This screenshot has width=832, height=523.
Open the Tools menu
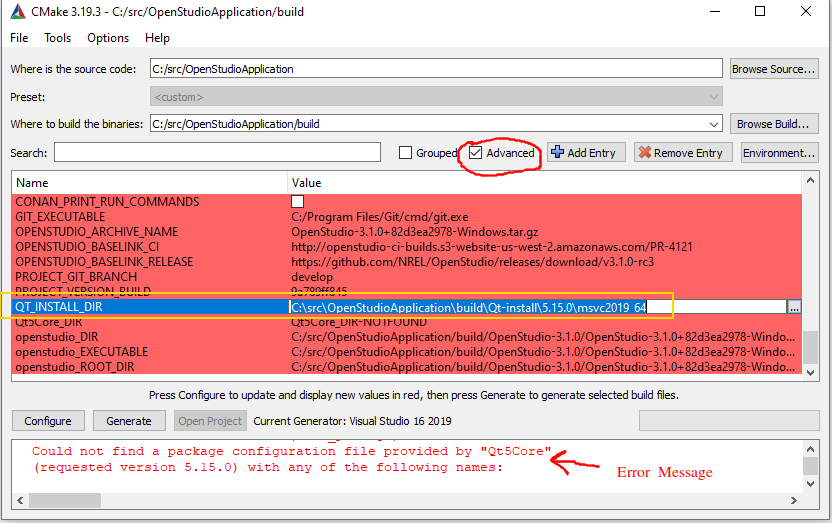tap(57, 38)
